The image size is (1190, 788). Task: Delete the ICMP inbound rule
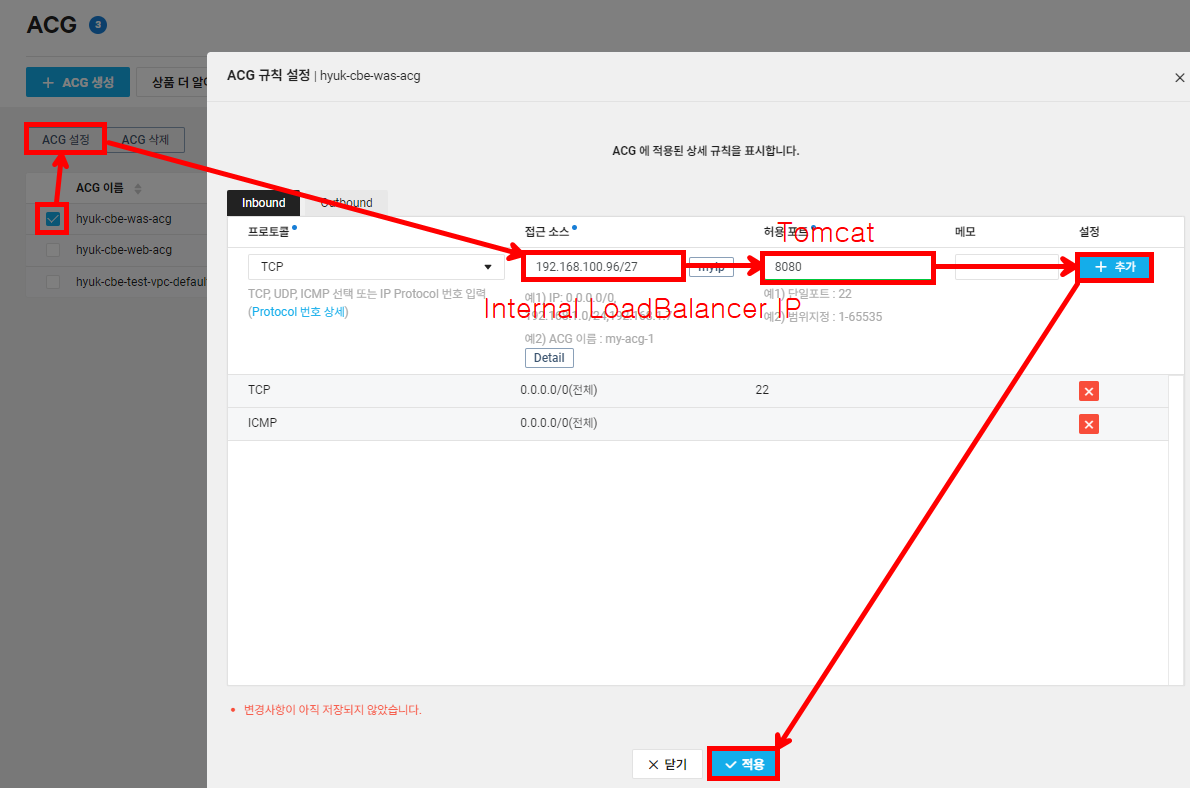1088,424
